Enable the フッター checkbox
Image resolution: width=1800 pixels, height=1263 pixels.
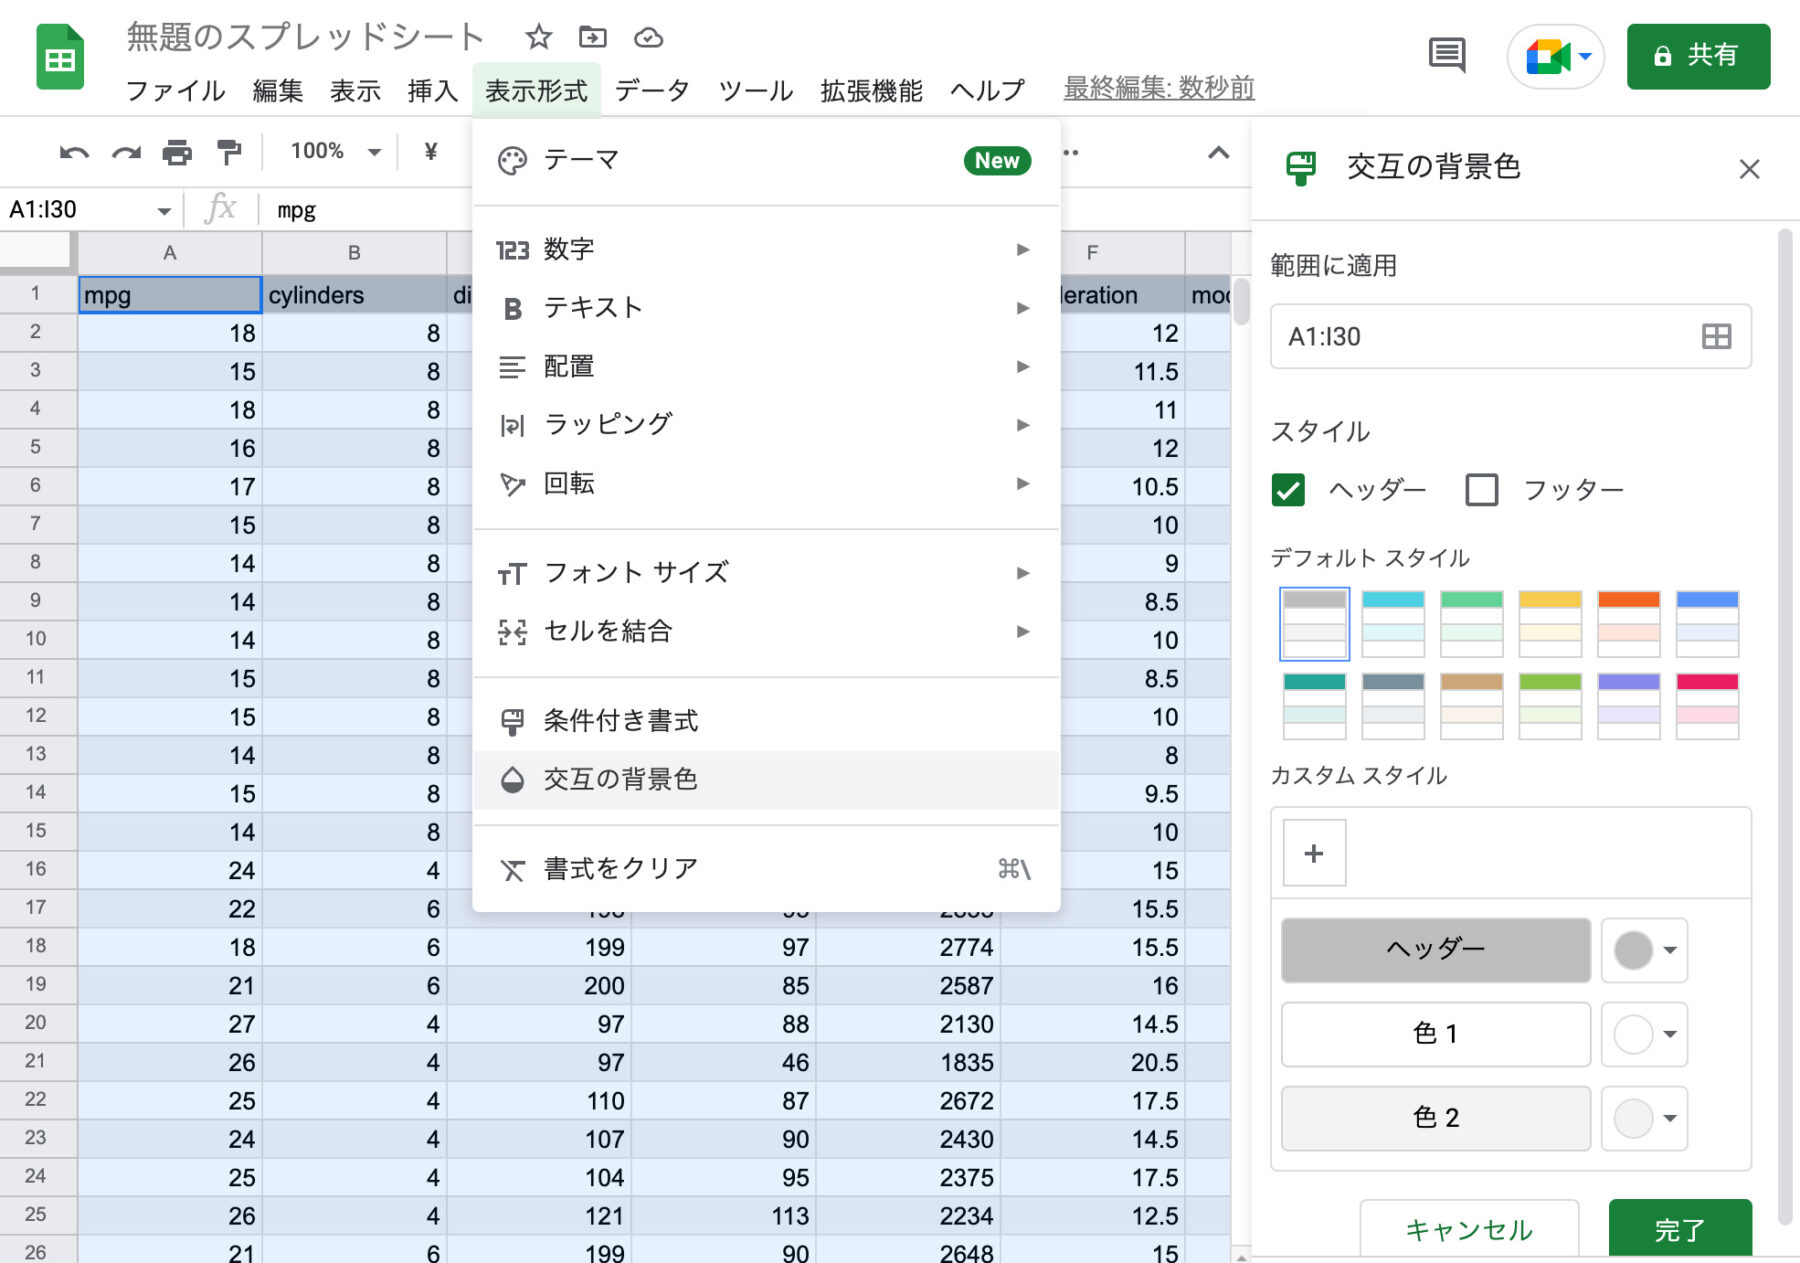point(1481,490)
